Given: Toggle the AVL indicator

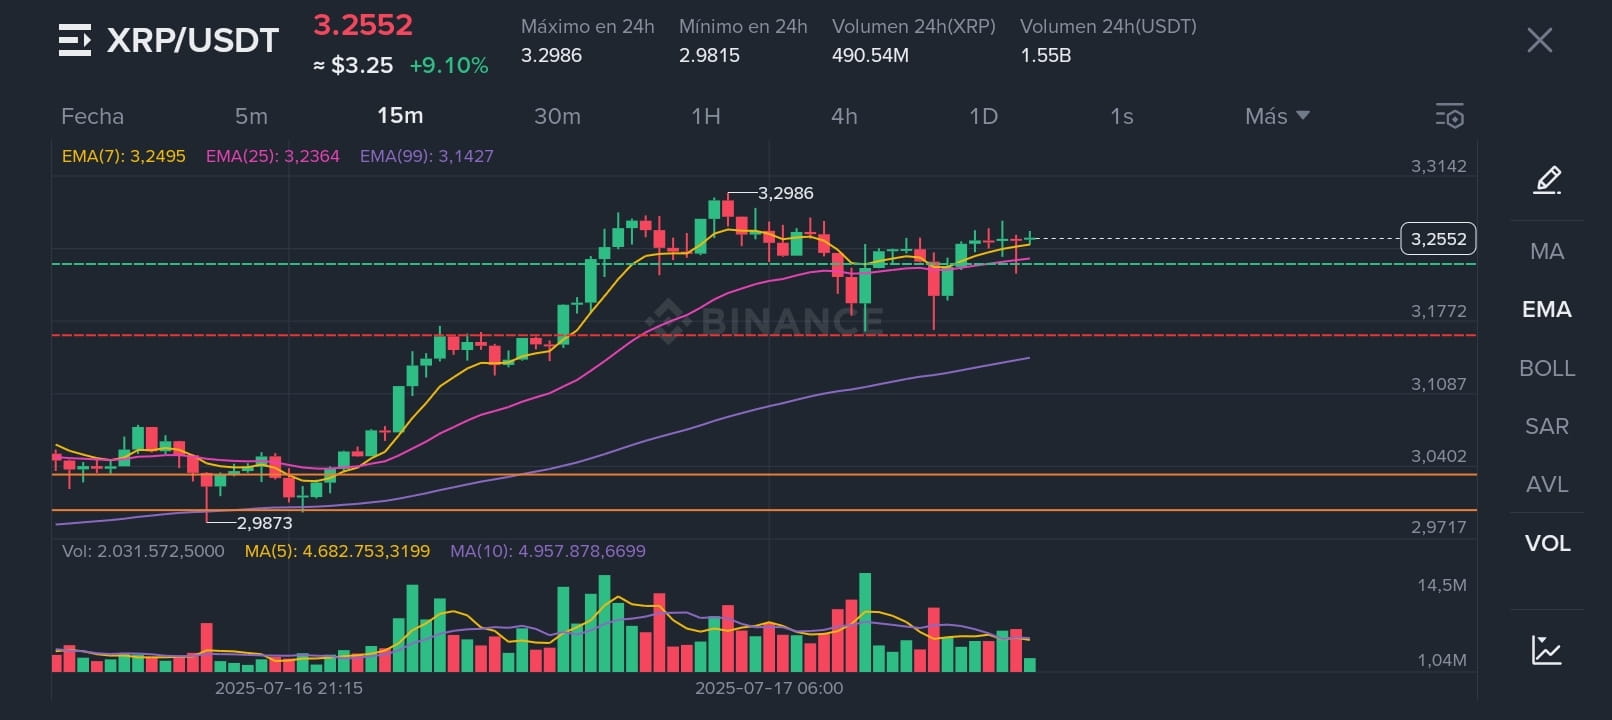Looking at the screenshot, I should [1547, 484].
